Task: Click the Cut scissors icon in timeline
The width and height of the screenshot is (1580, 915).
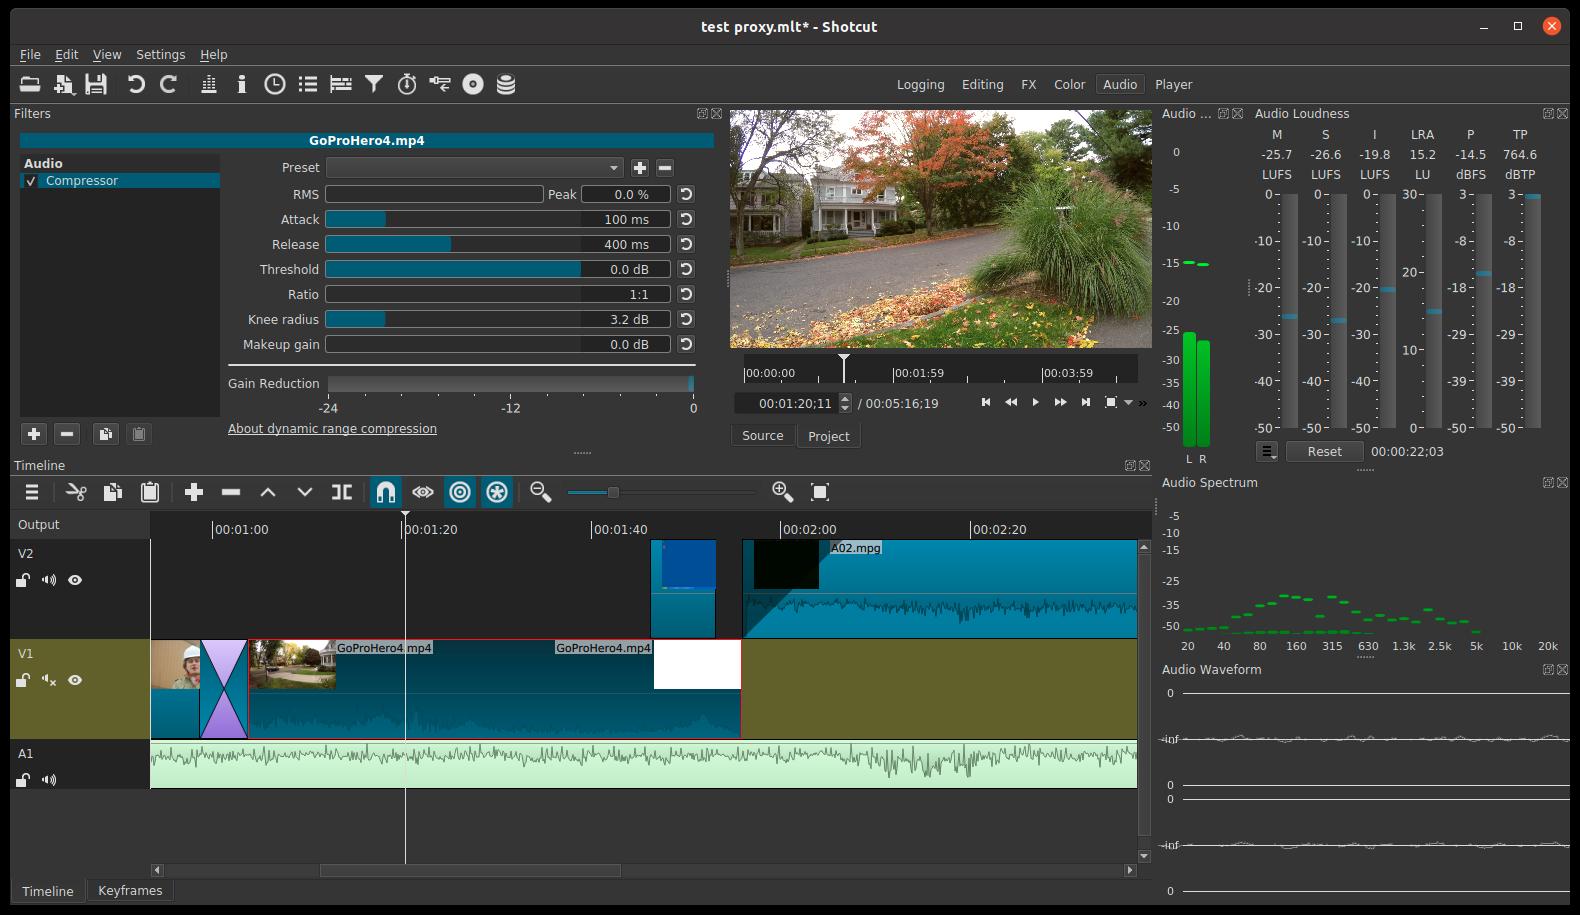Action: pos(76,492)
